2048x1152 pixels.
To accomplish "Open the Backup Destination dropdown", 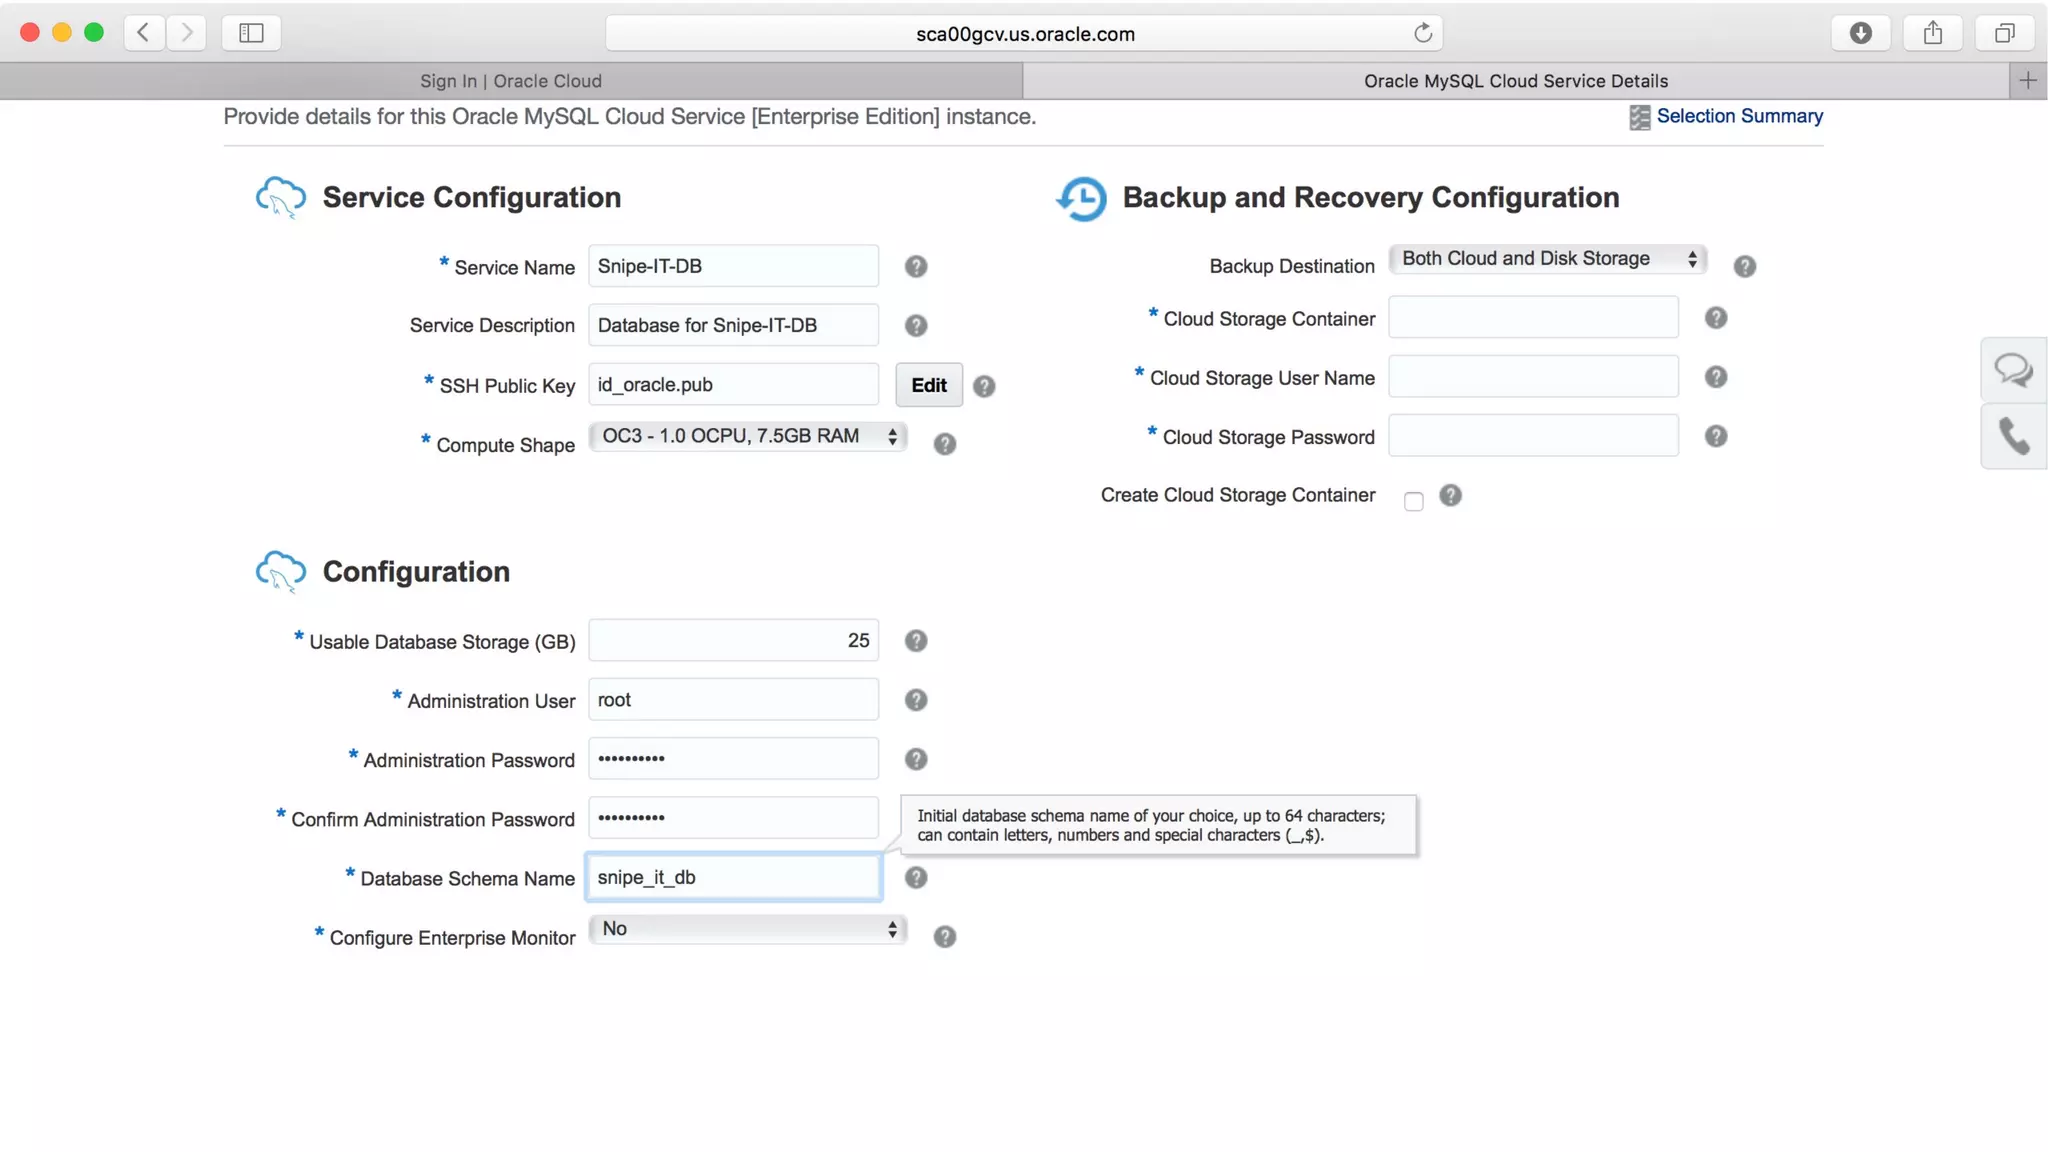I will point(1547,259).
